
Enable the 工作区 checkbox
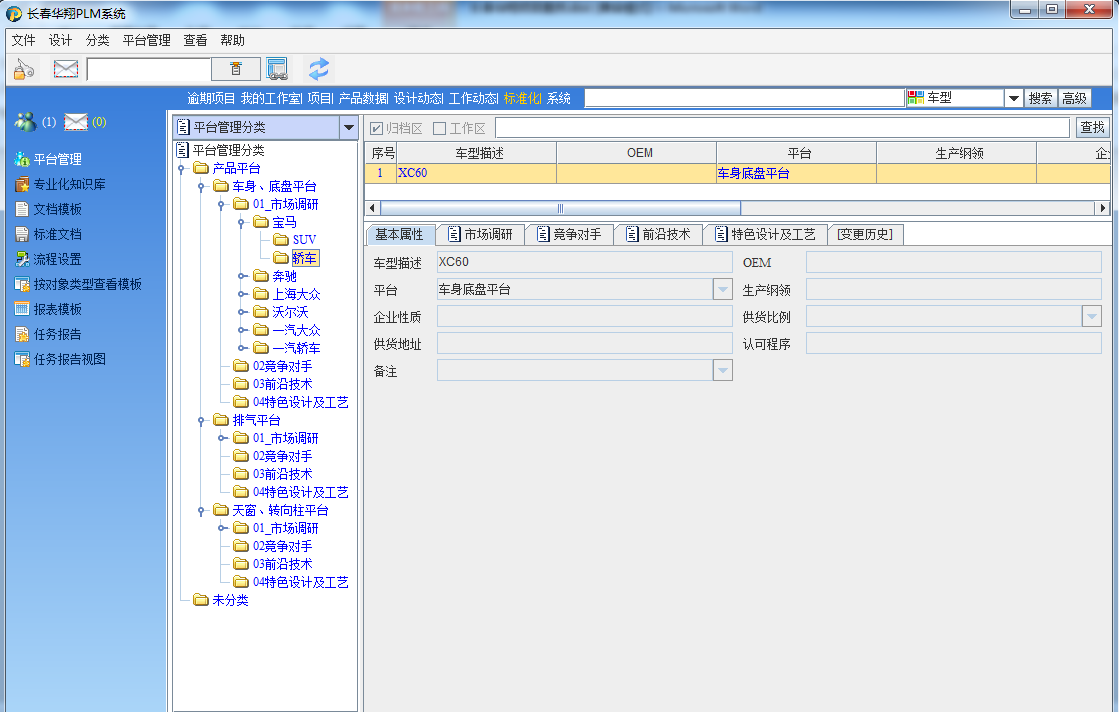(x=439, y=128)
